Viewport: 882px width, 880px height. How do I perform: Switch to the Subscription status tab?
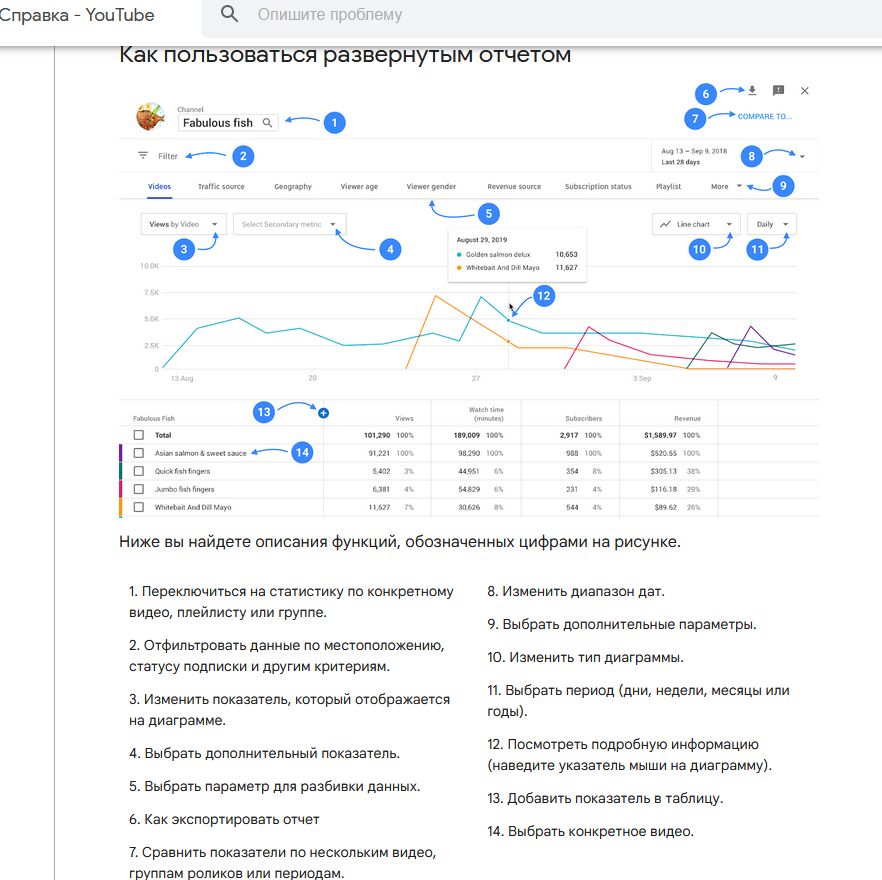pyautogui.click(x=598, y=186)
